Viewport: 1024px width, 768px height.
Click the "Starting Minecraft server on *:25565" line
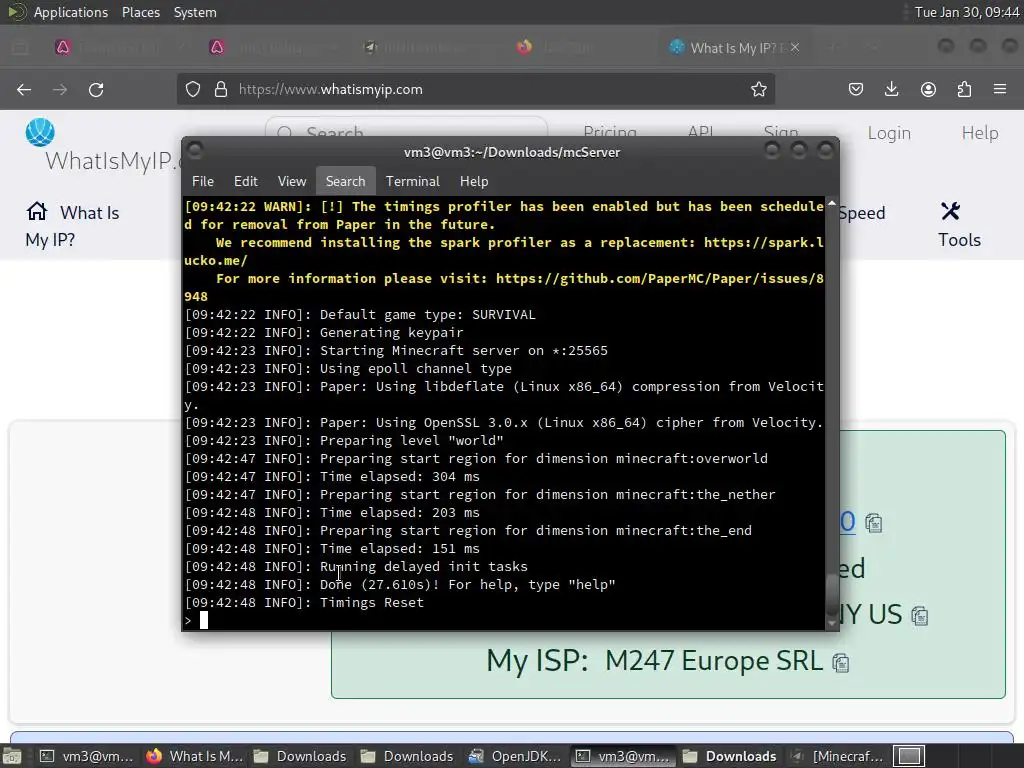pyautogui.click(x=396, y=351)
